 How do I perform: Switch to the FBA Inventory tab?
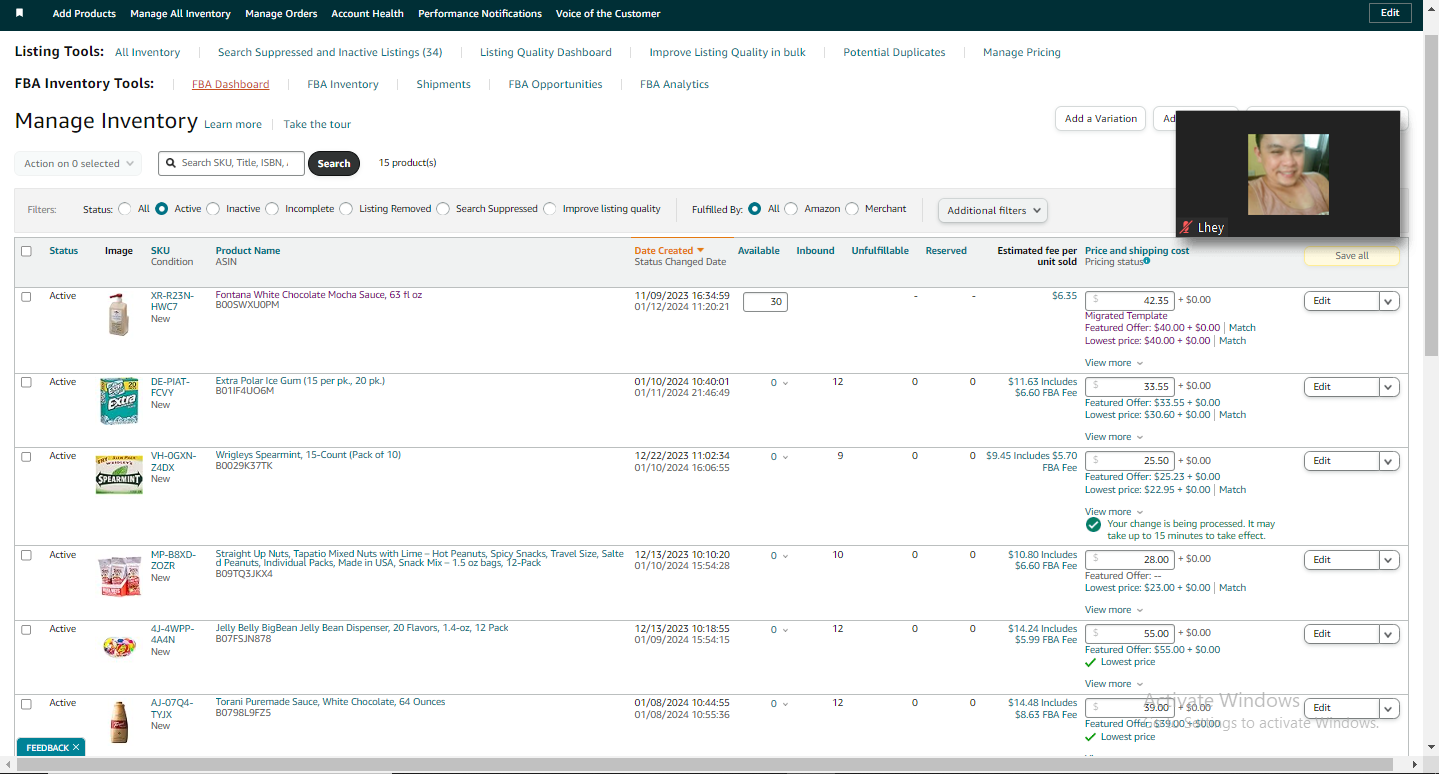coord(343,85)
